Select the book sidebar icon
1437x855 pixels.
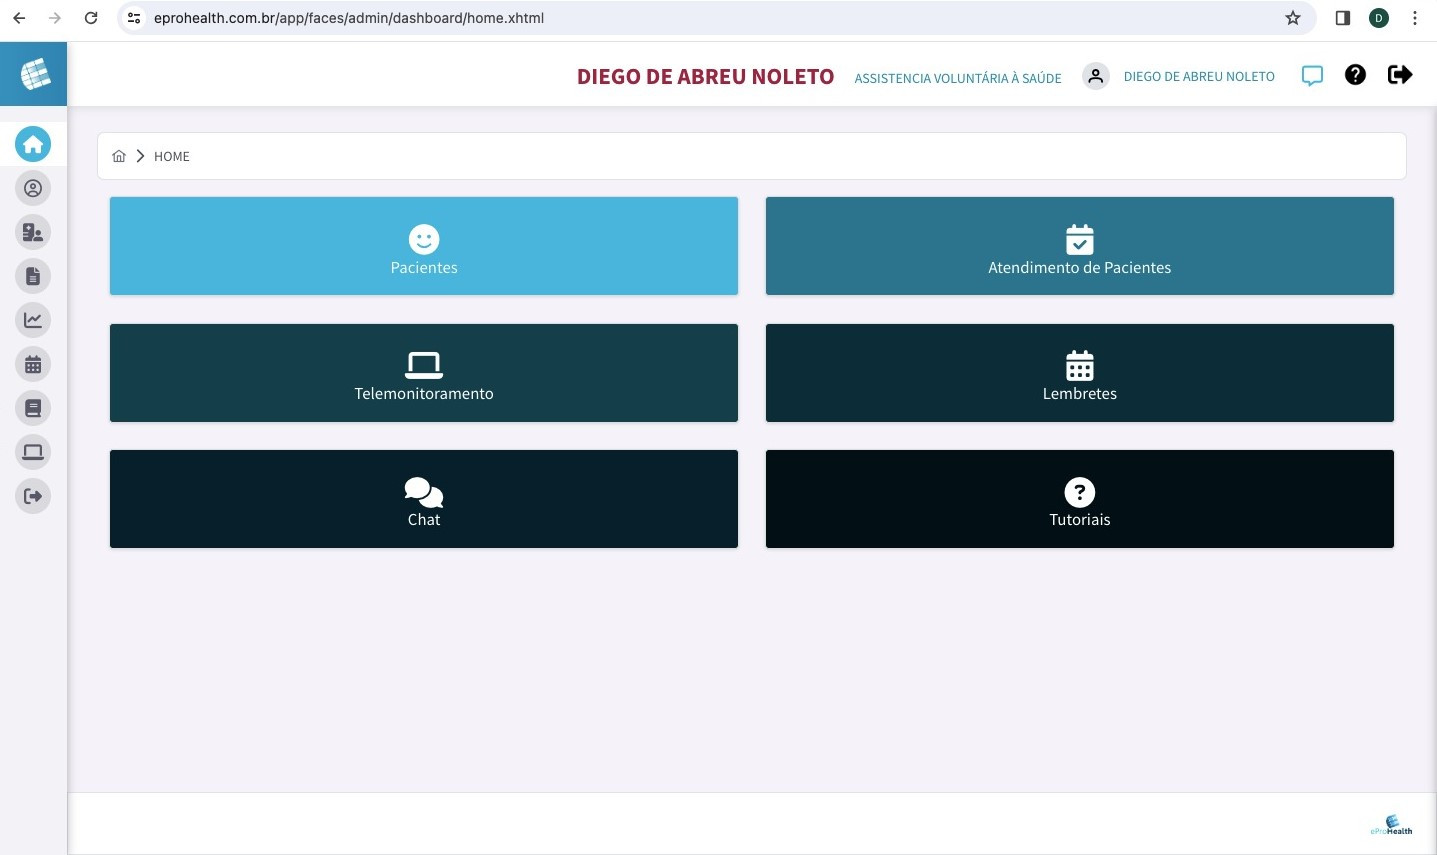(x=33, y=408)
